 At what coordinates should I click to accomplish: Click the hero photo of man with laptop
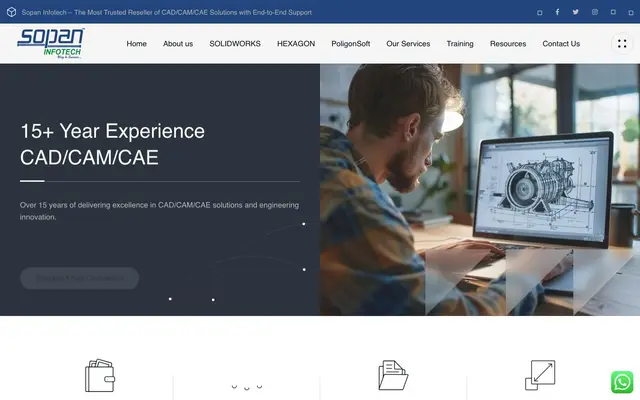480,189
